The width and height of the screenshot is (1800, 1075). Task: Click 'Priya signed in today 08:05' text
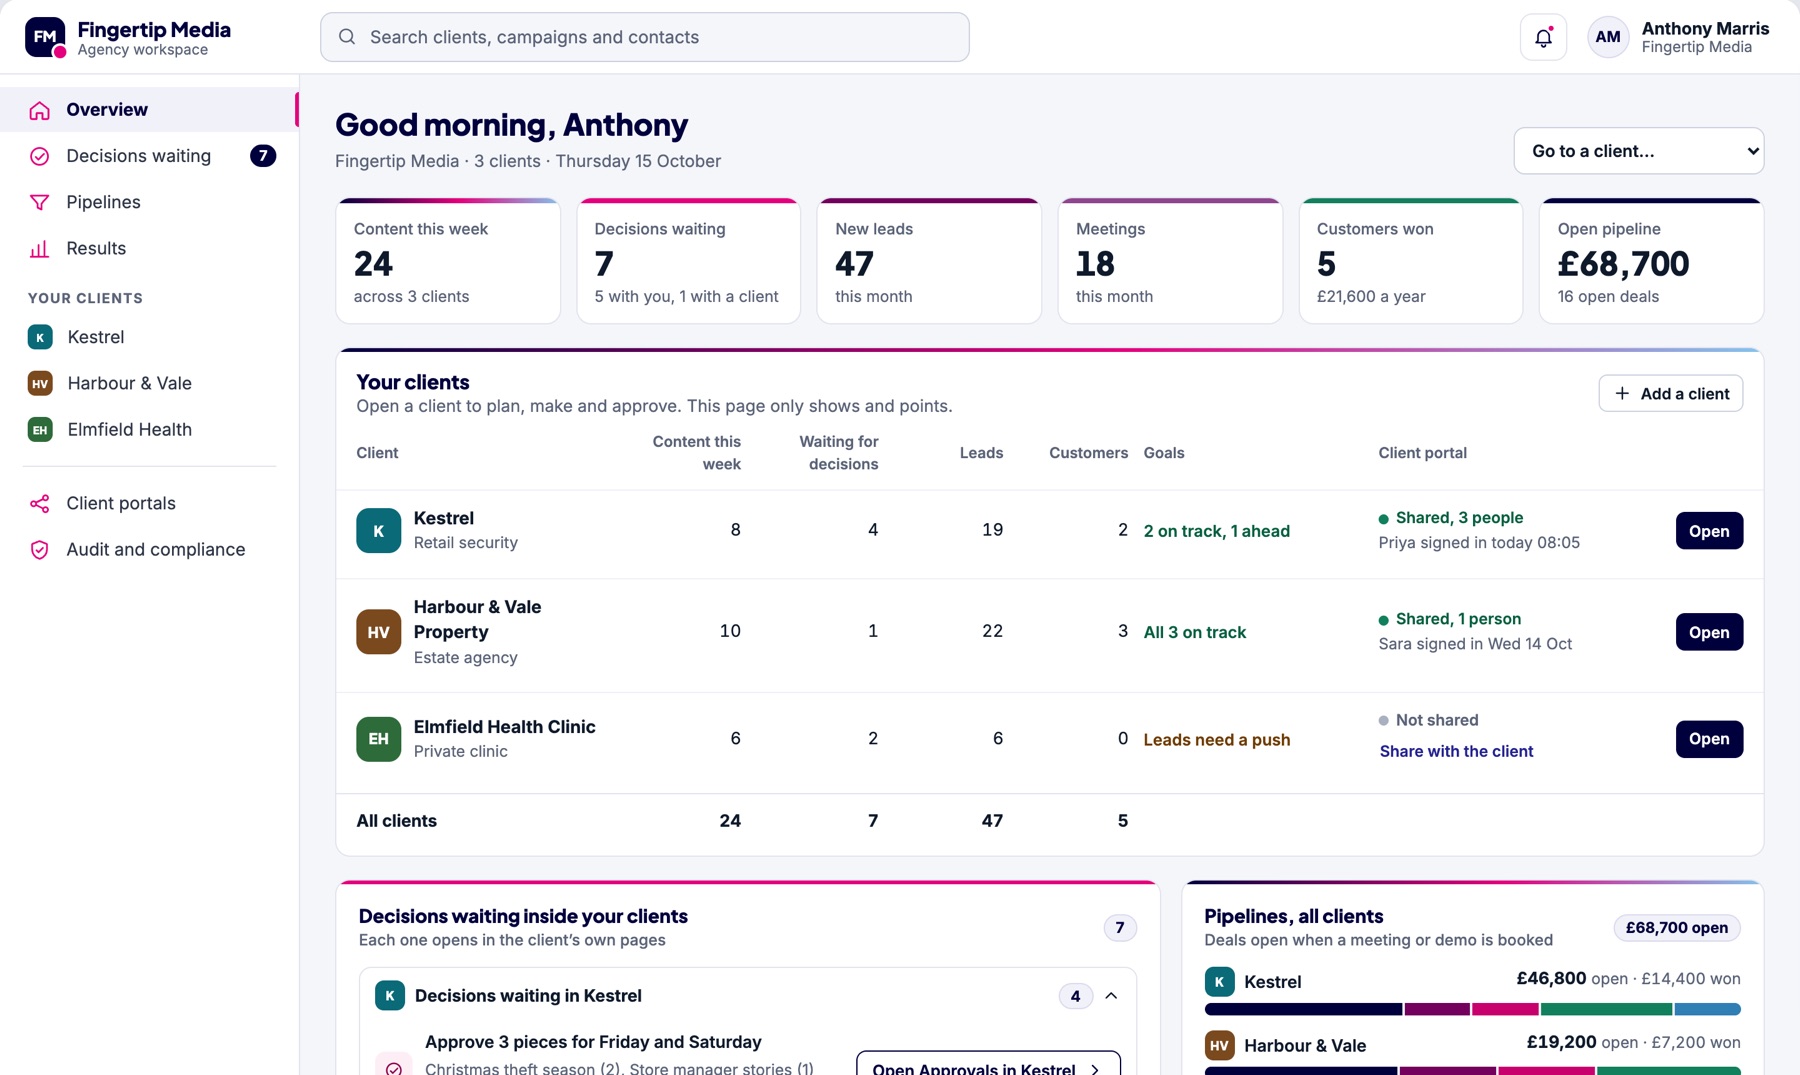click(1479, 543)
